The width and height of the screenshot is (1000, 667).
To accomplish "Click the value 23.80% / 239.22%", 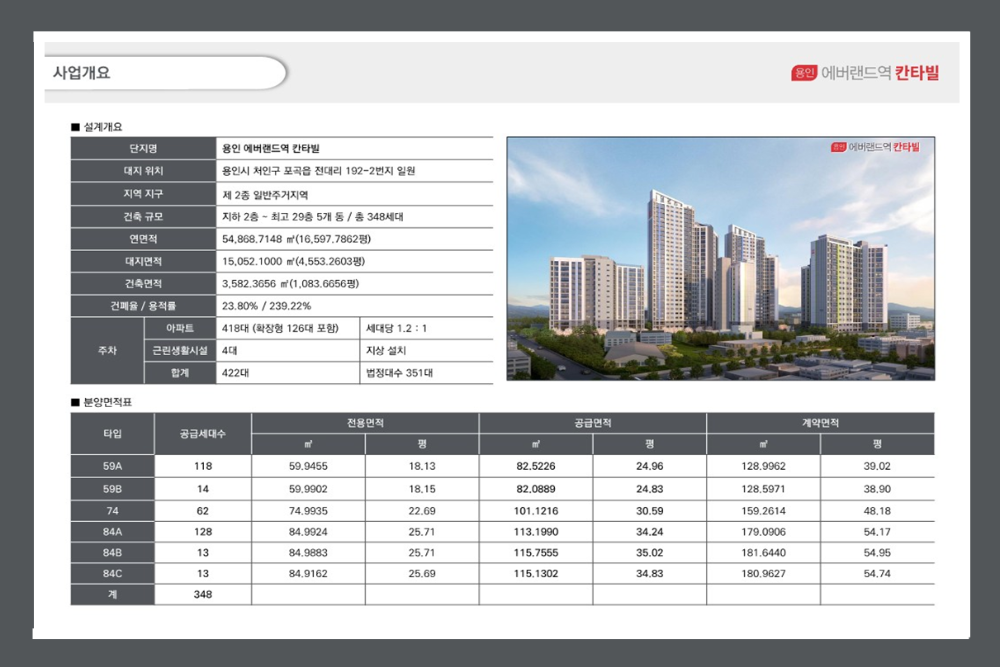I will (267, 306).
